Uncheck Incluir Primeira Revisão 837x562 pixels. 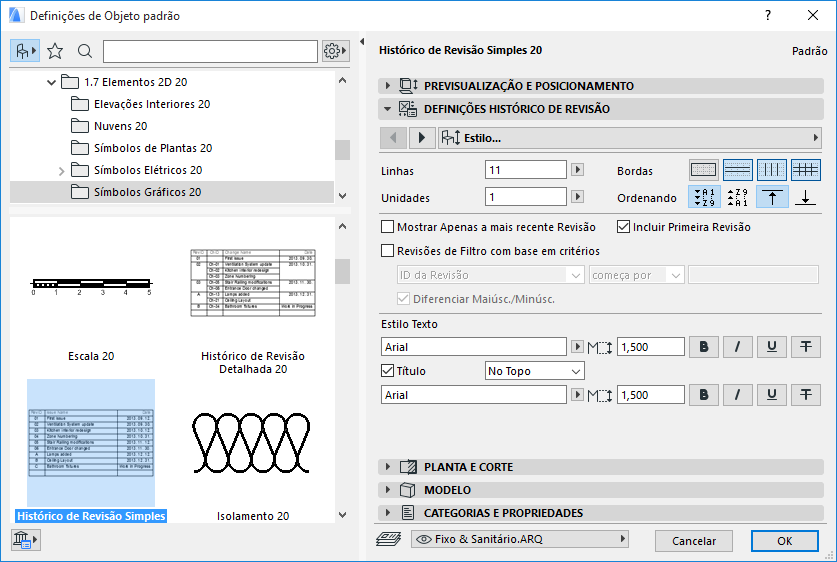click(623, 227)
